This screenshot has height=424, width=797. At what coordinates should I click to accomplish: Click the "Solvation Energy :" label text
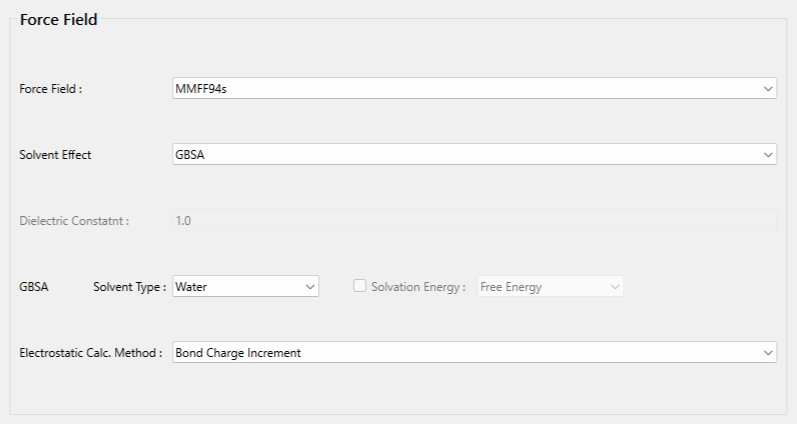pyautogui.click(x=418, y=286)
